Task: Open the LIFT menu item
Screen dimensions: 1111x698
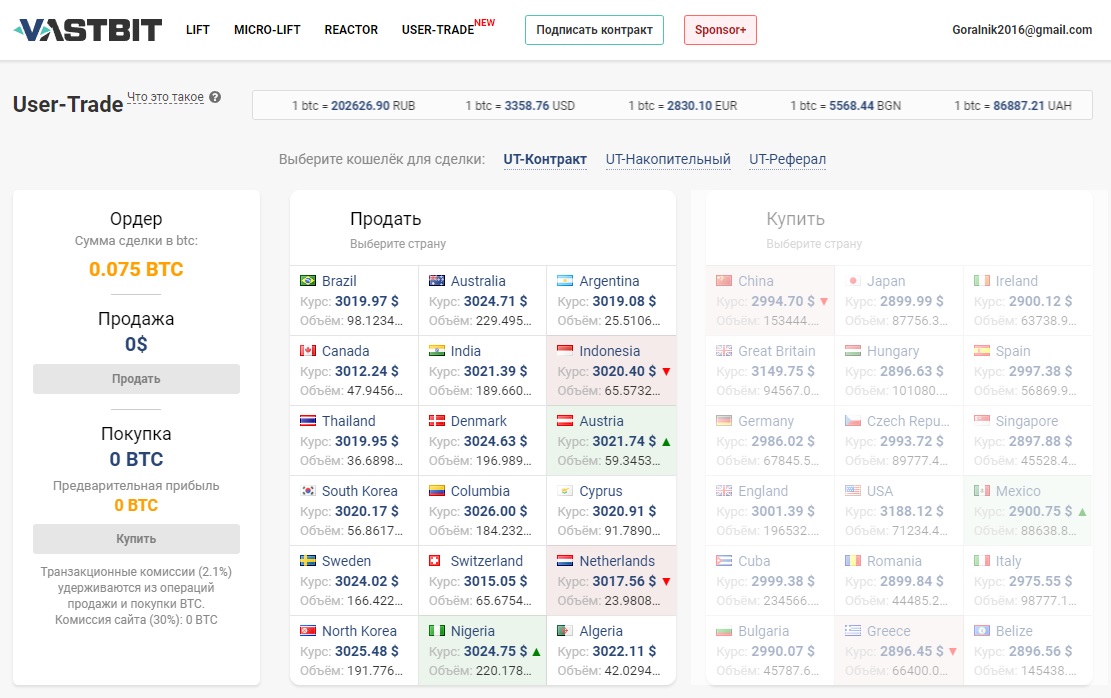Action: (198, 30)
